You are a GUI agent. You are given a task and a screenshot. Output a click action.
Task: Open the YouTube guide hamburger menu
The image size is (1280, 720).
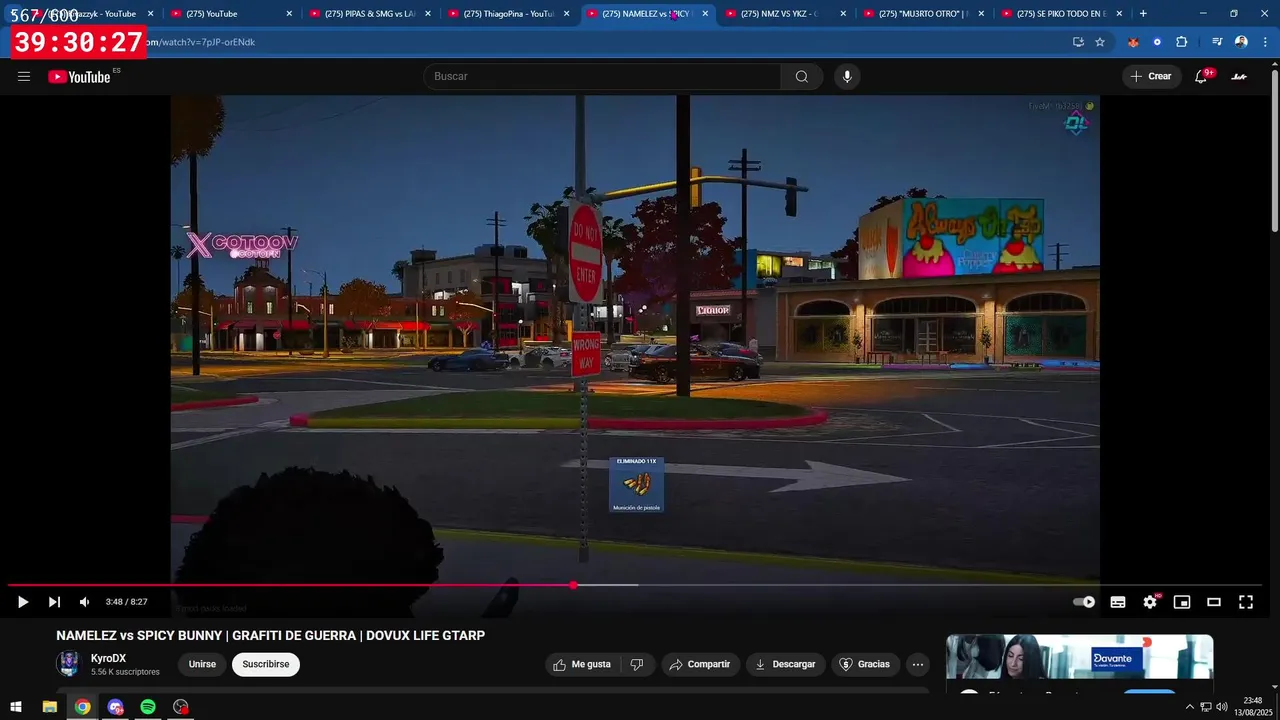click(24, 76)
